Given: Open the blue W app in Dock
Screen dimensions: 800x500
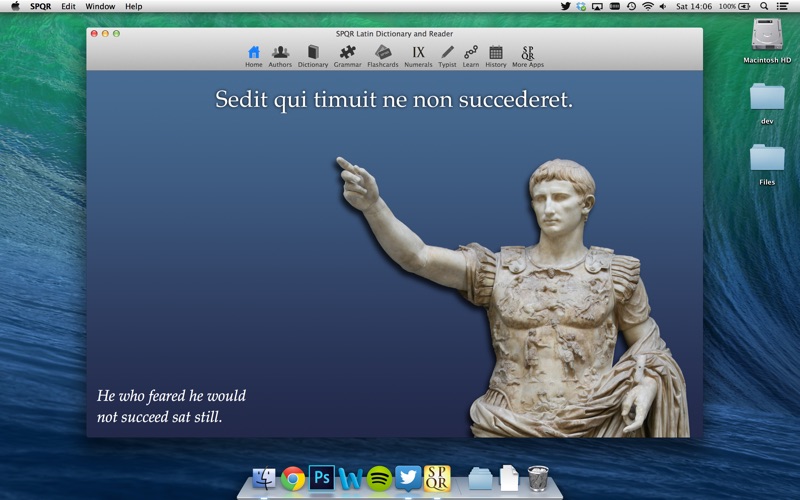Looking at the screenshot, I should pyautogui.click(x=351, y=479).
